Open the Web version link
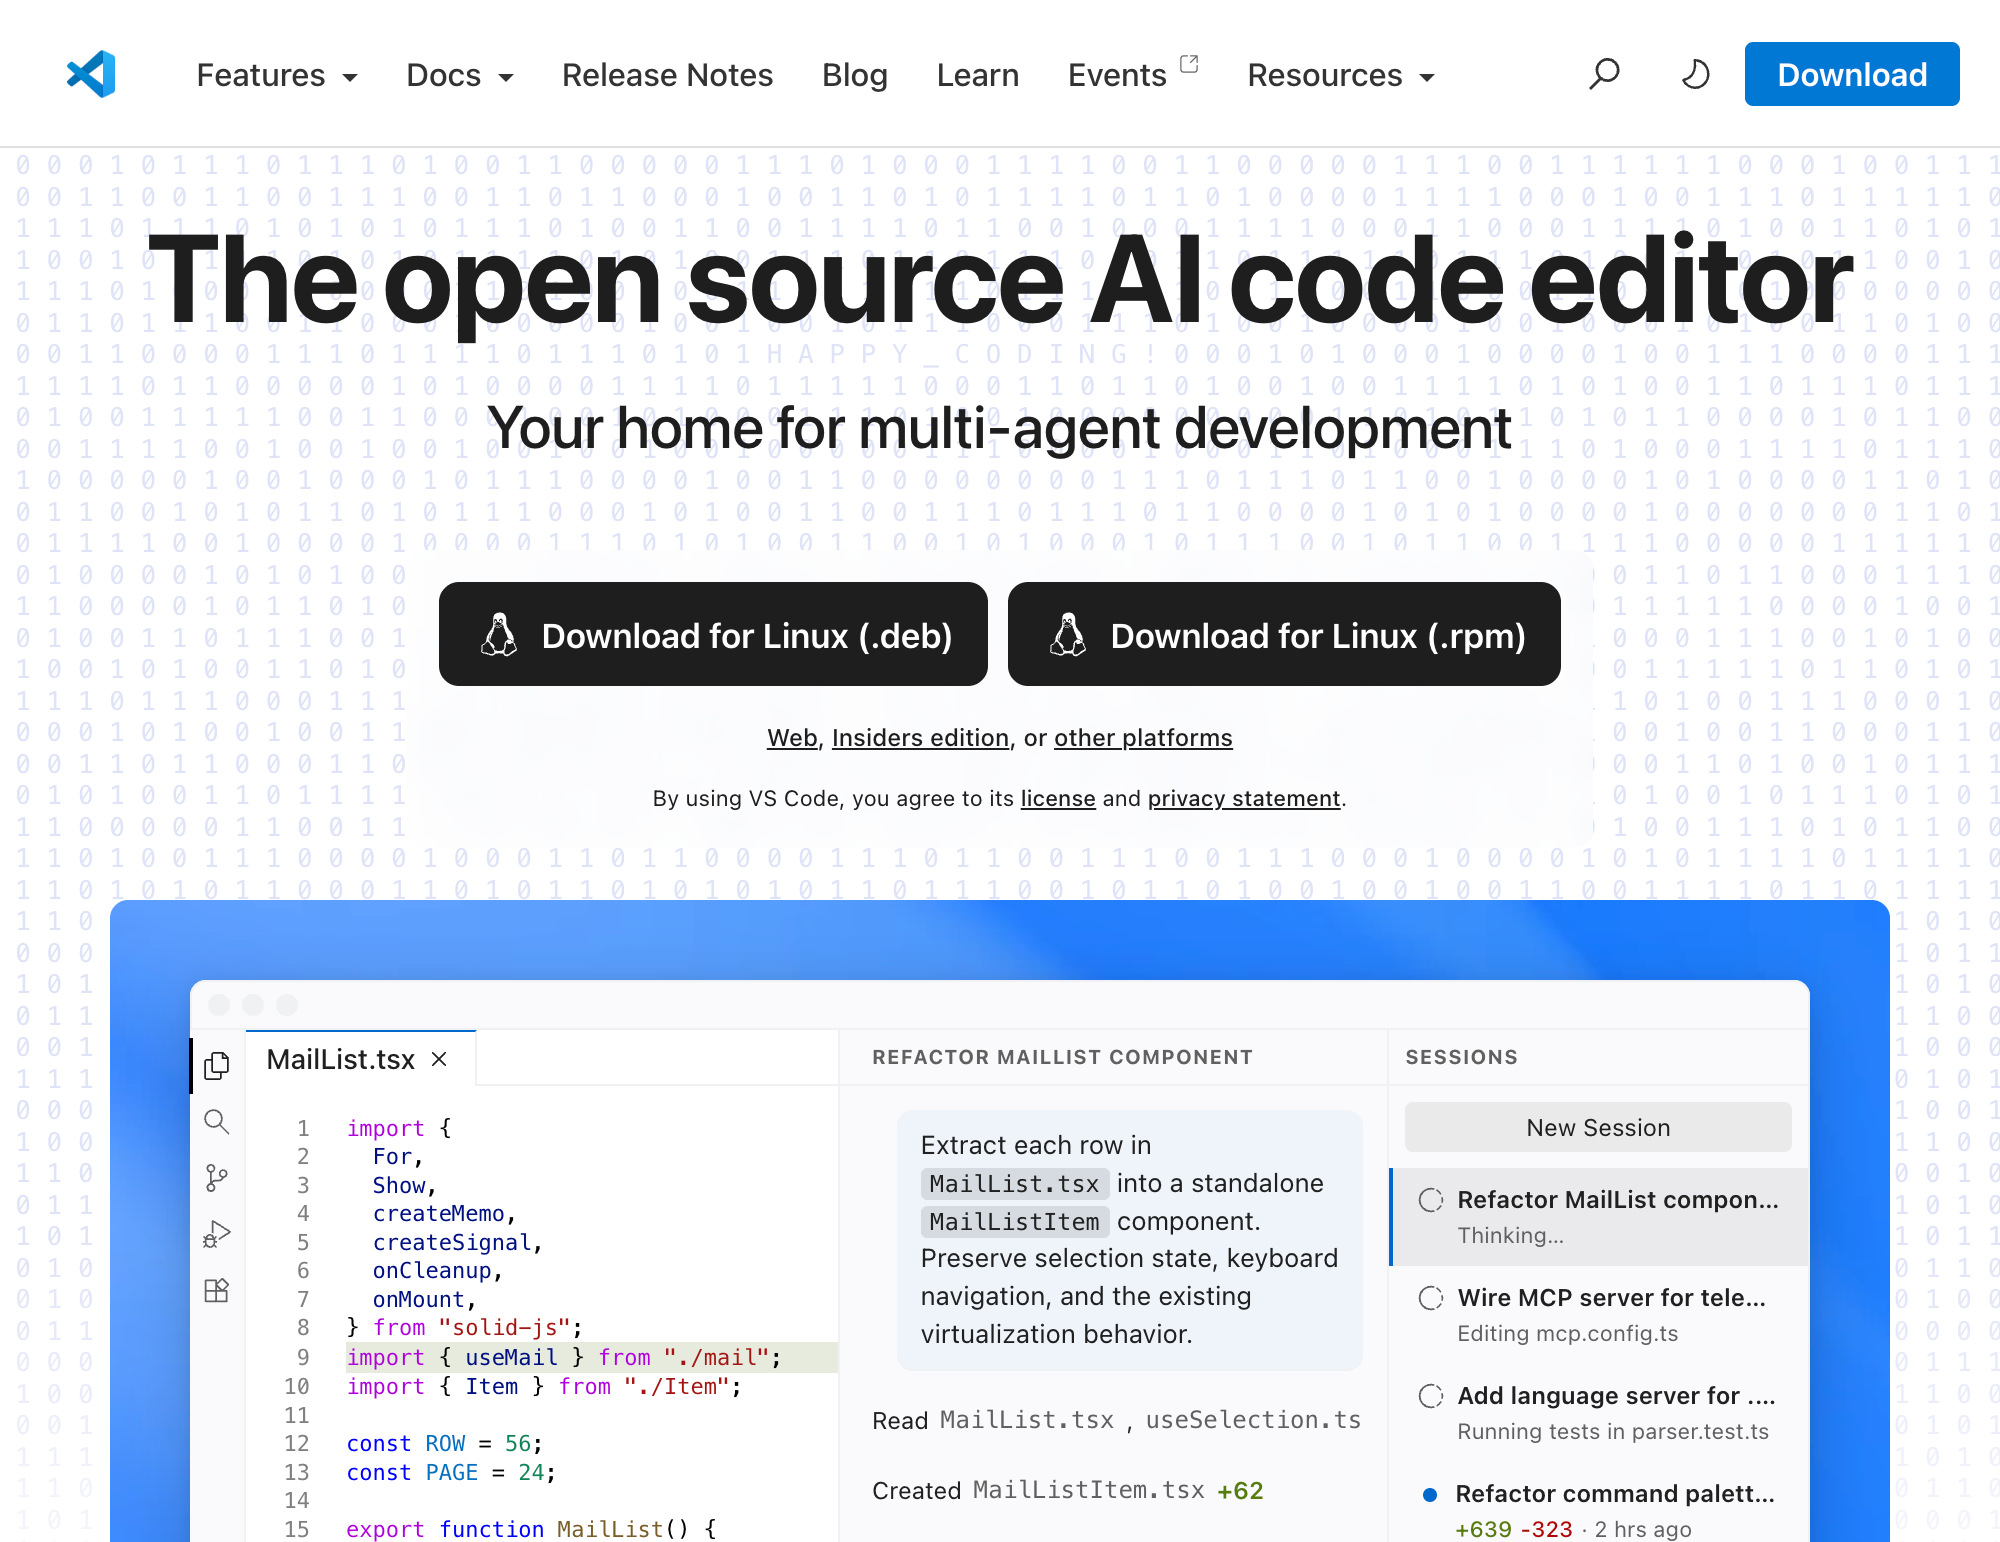 (x=793, y=738)
